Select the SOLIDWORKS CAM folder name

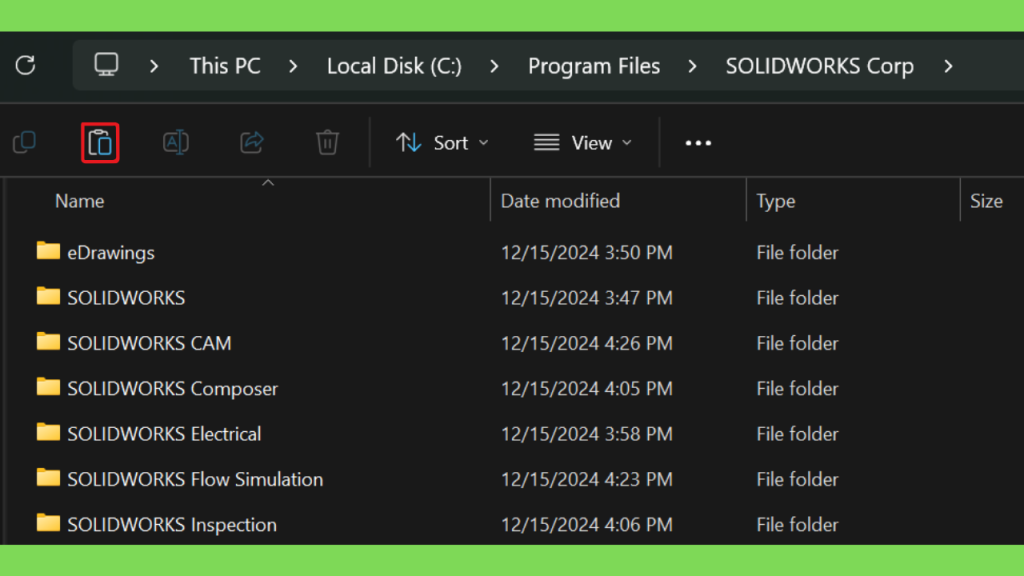[x=149, y=344]
